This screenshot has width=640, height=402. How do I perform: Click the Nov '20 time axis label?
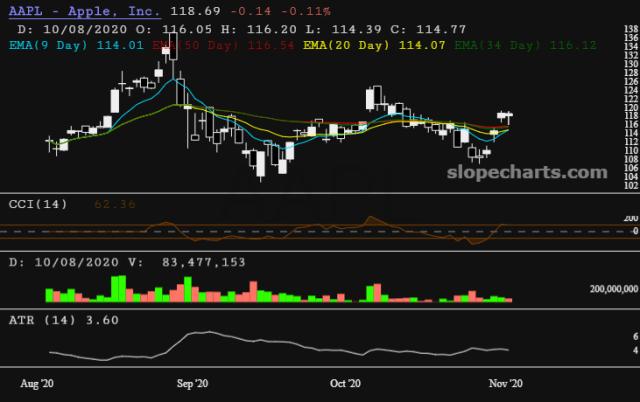tap(506, 384)
